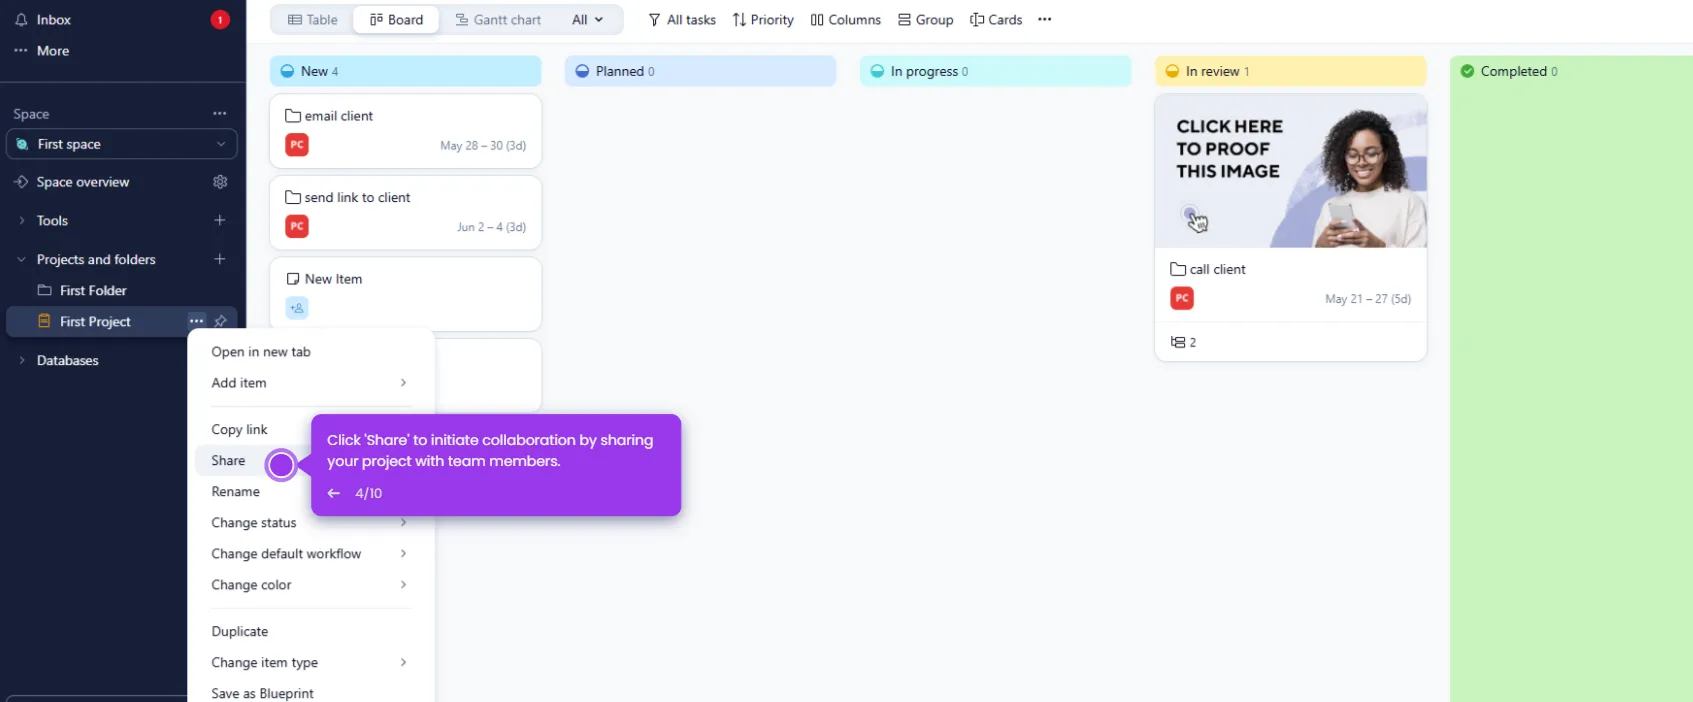
Task: Click assign-user icon on New Item card
Action: [297, 308]
